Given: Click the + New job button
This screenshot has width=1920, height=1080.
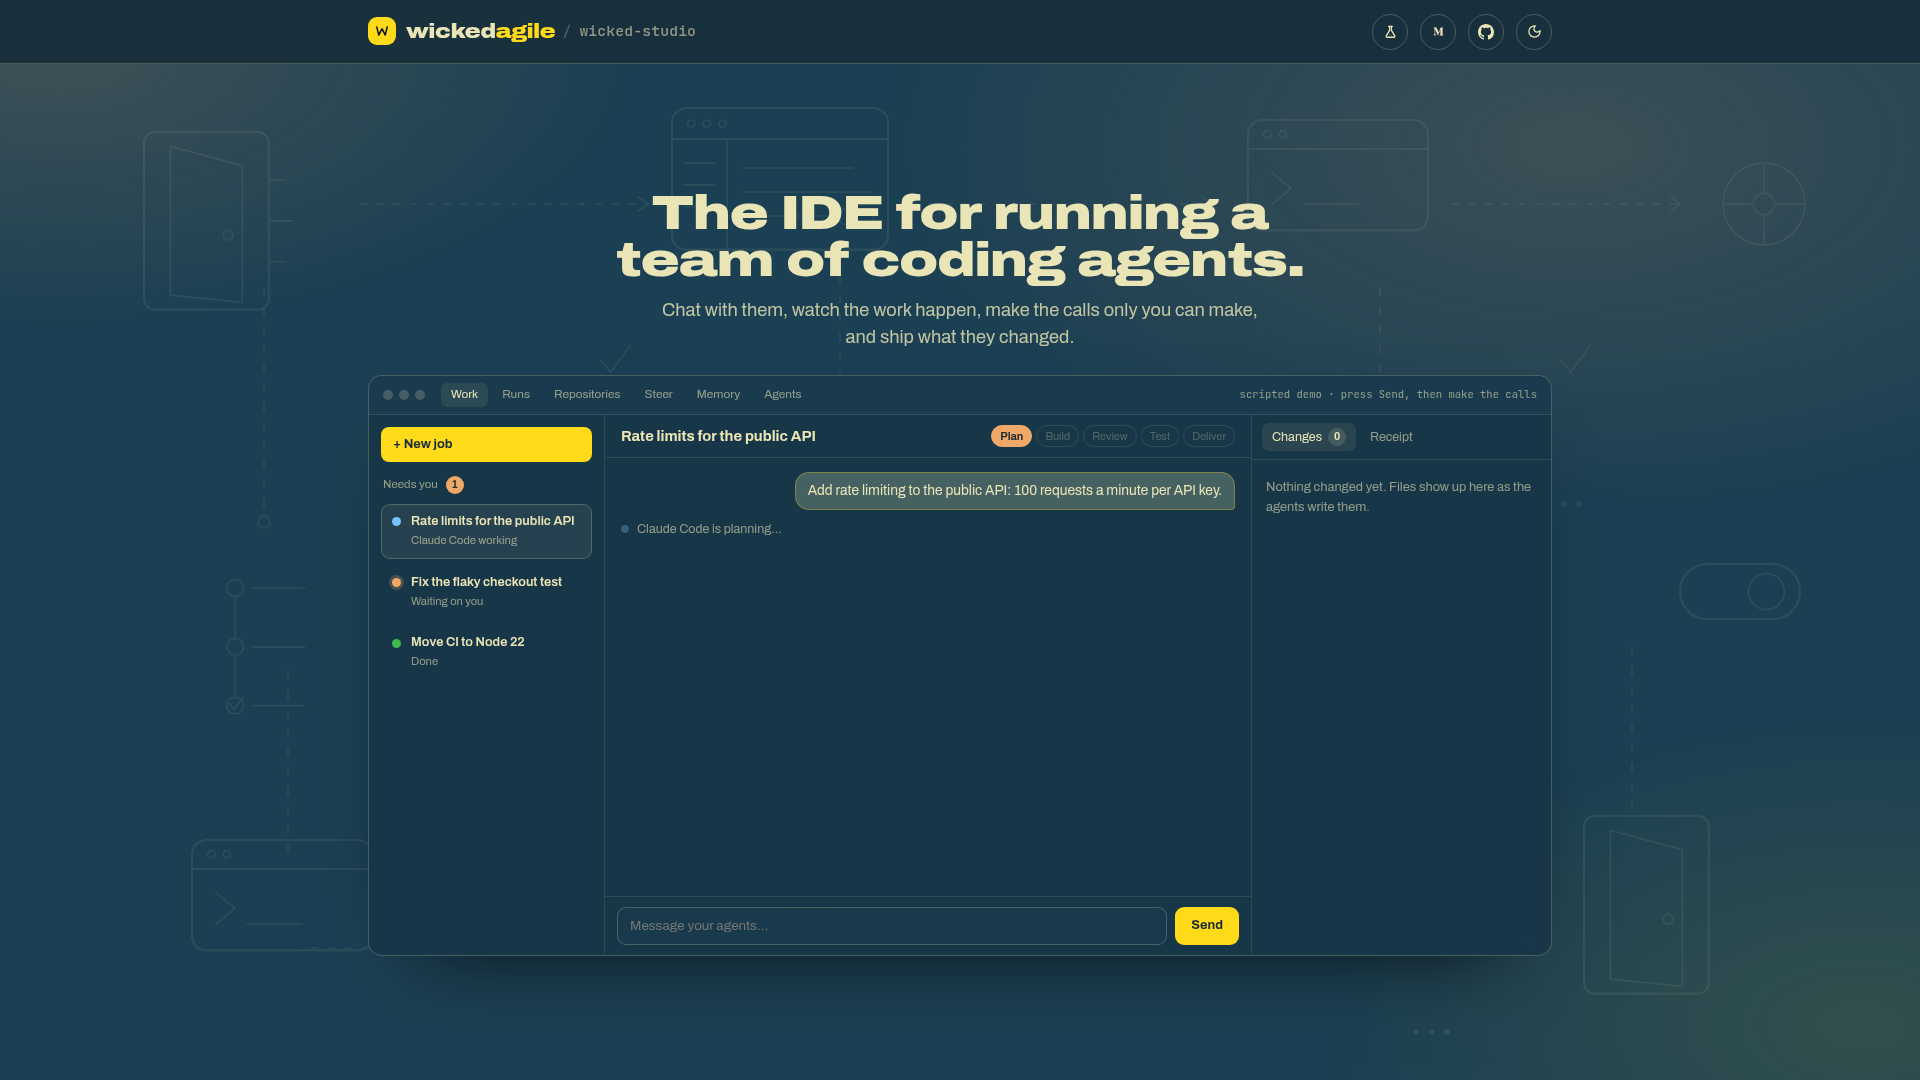Looking at the screenshot, I should tap(486, 444).
